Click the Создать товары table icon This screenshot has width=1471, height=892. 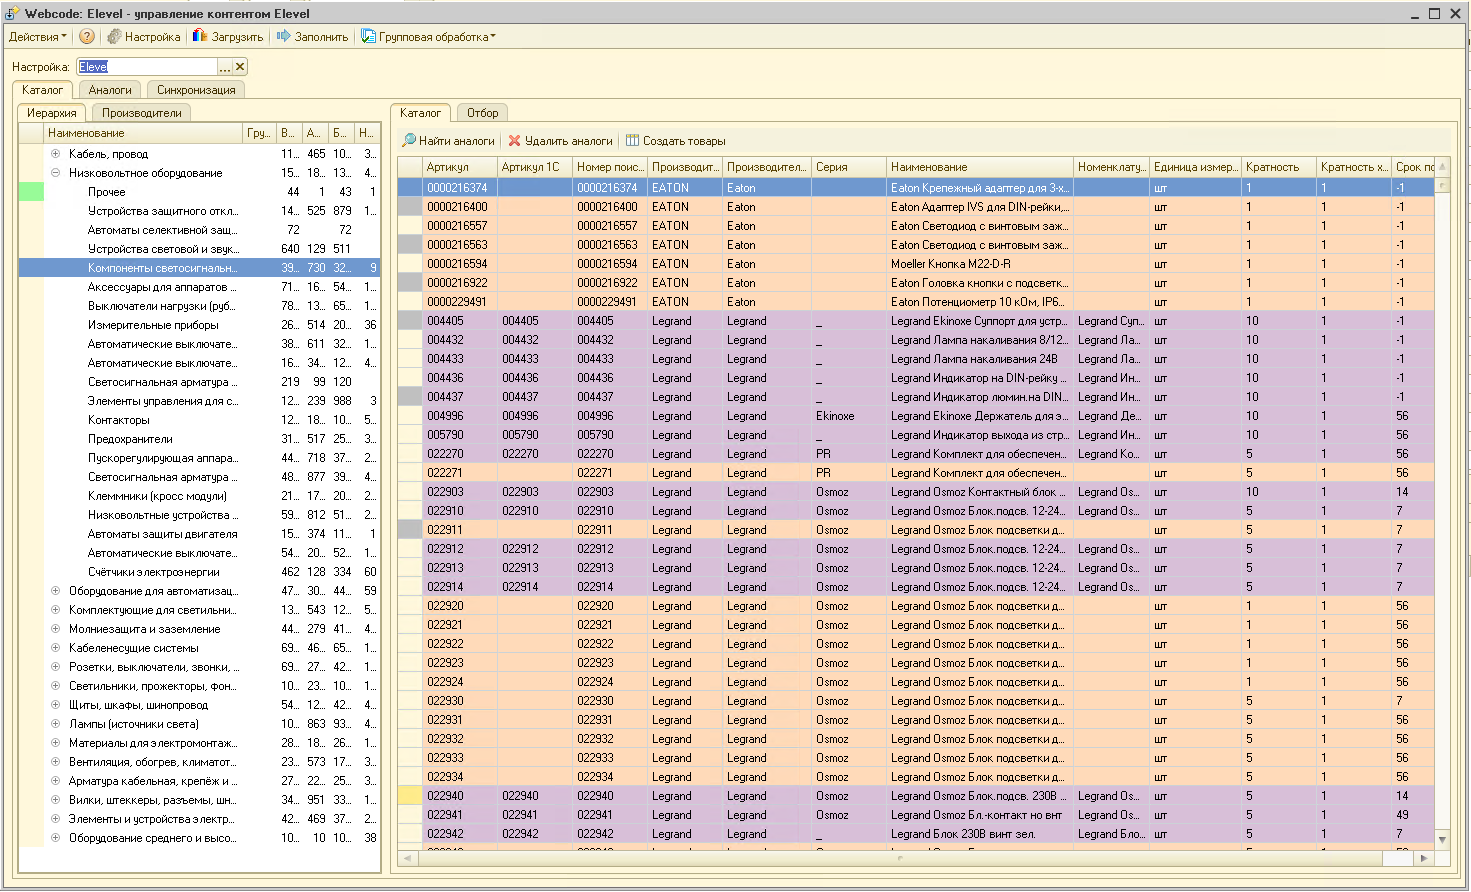click(632, 141)
